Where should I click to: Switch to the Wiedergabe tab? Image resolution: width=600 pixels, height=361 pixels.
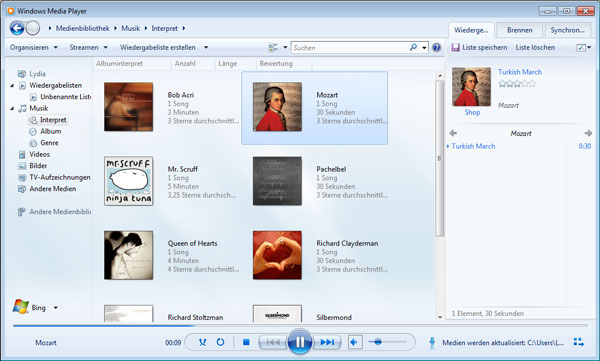coord(471,30)
